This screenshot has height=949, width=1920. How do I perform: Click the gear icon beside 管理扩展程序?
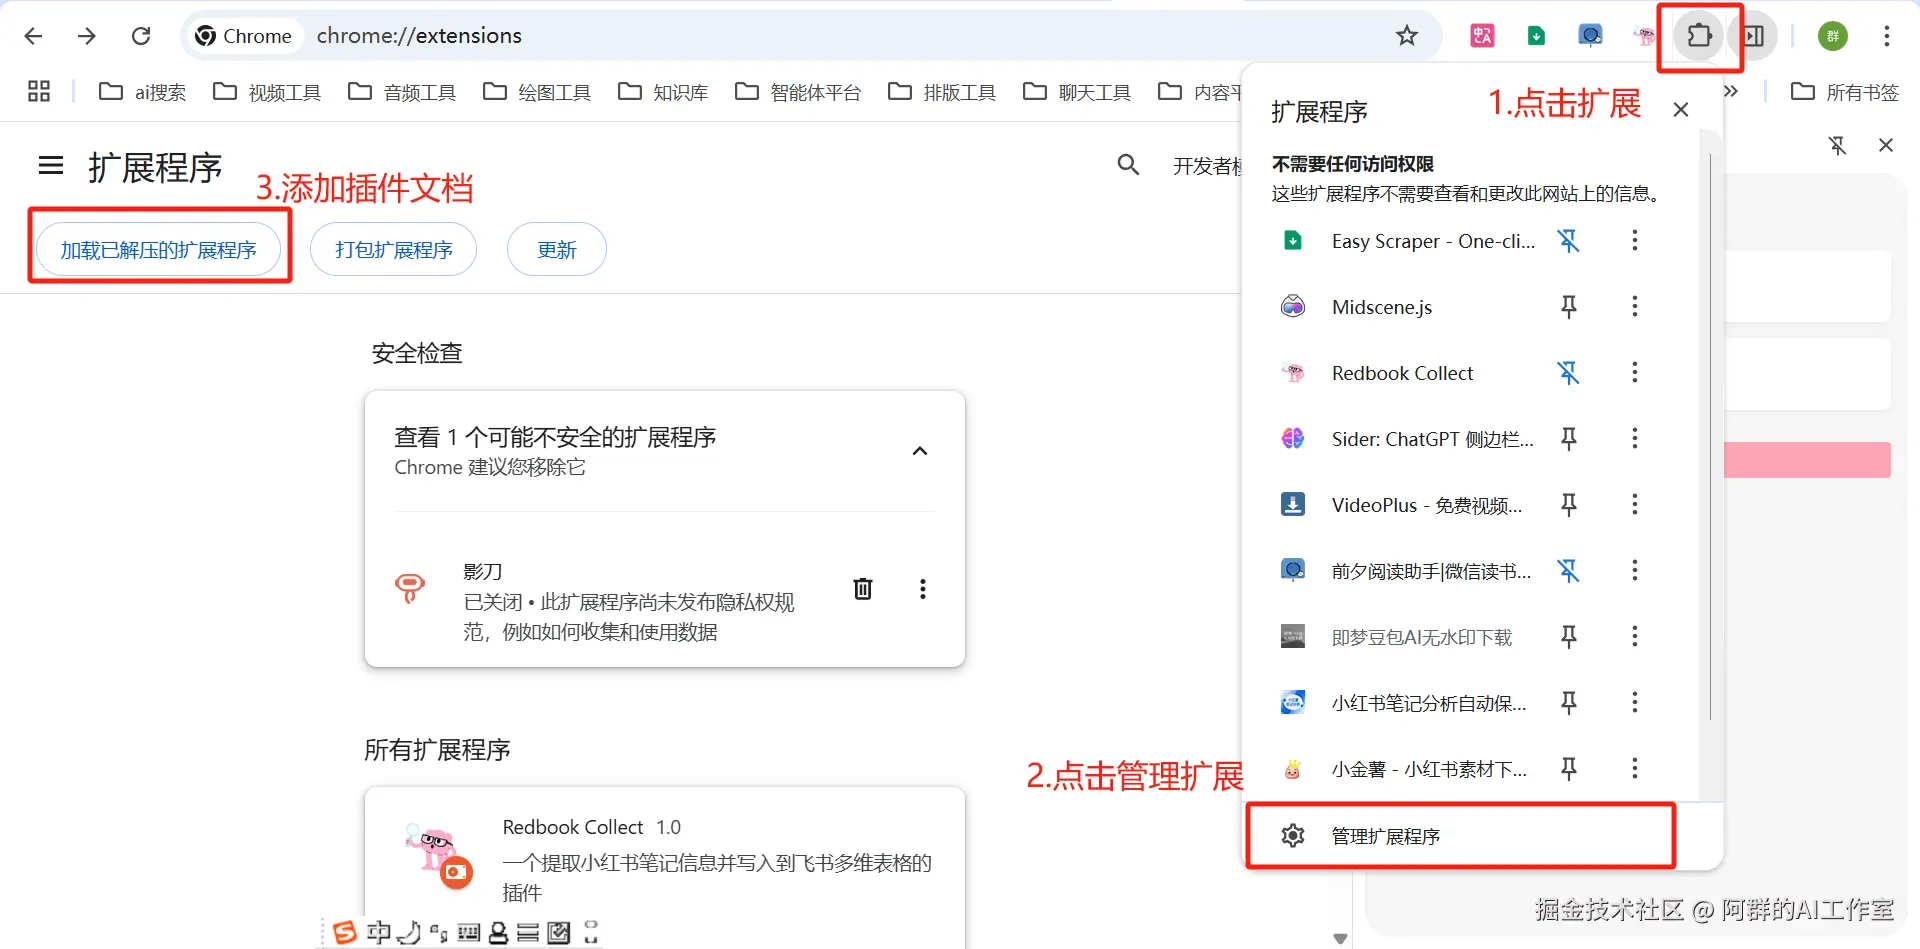tap(1293, 835)
